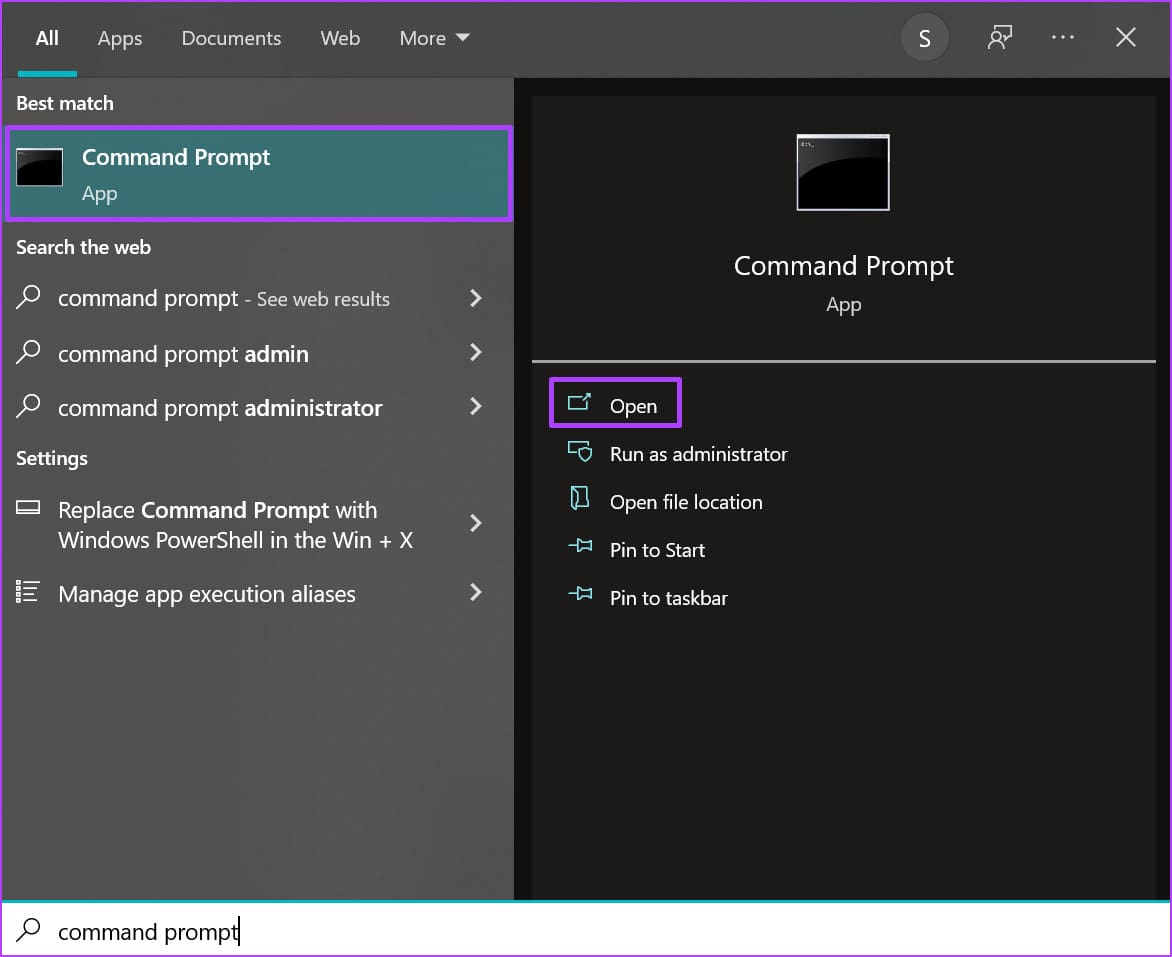This screenshot has height=957, width=1172.
Task: Switch to the Documents tab
Action: click(x=231, y=38)
